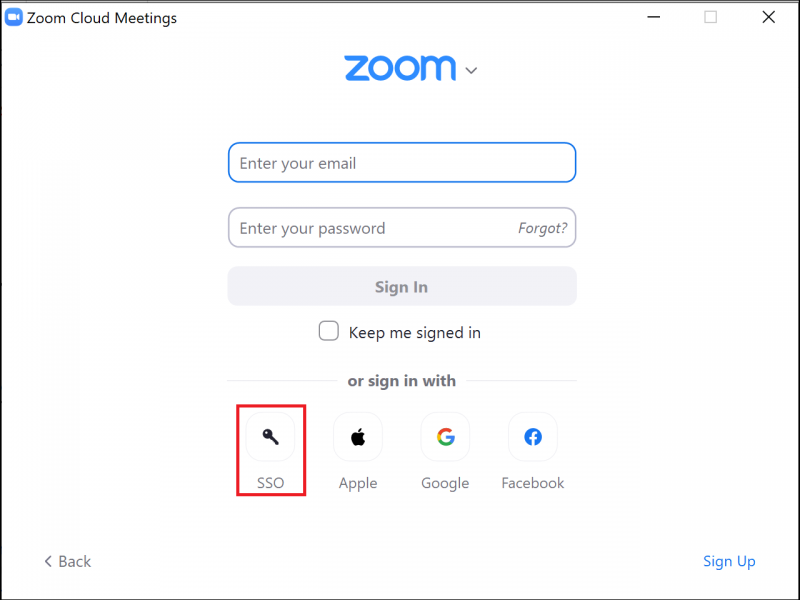
Task: Expand the chevron beside the Zoom wordmark
Action: [x=470, y=70]
